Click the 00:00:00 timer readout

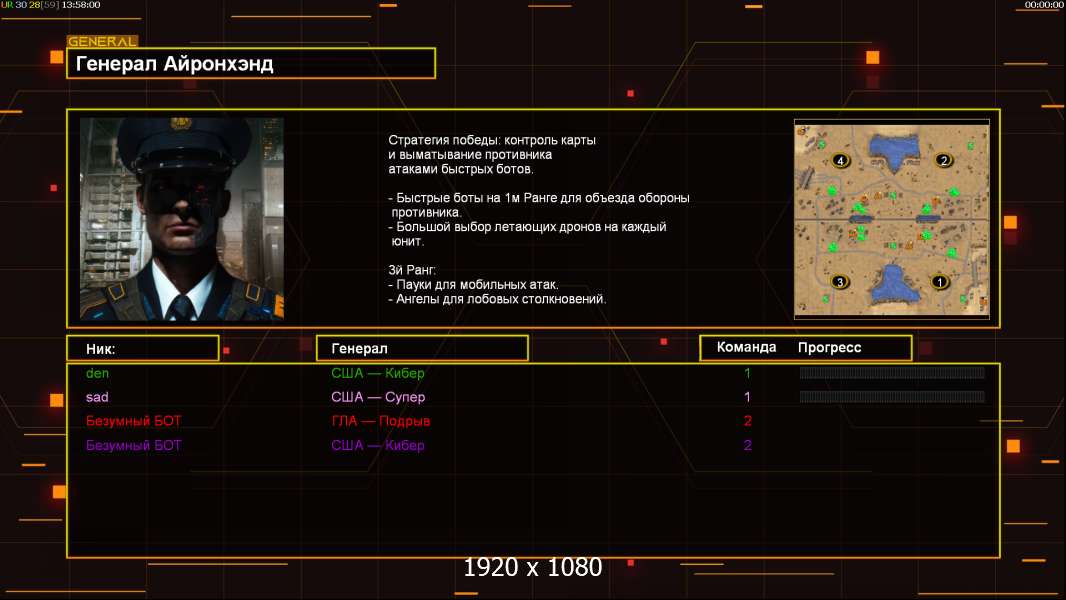(1044, 5)
